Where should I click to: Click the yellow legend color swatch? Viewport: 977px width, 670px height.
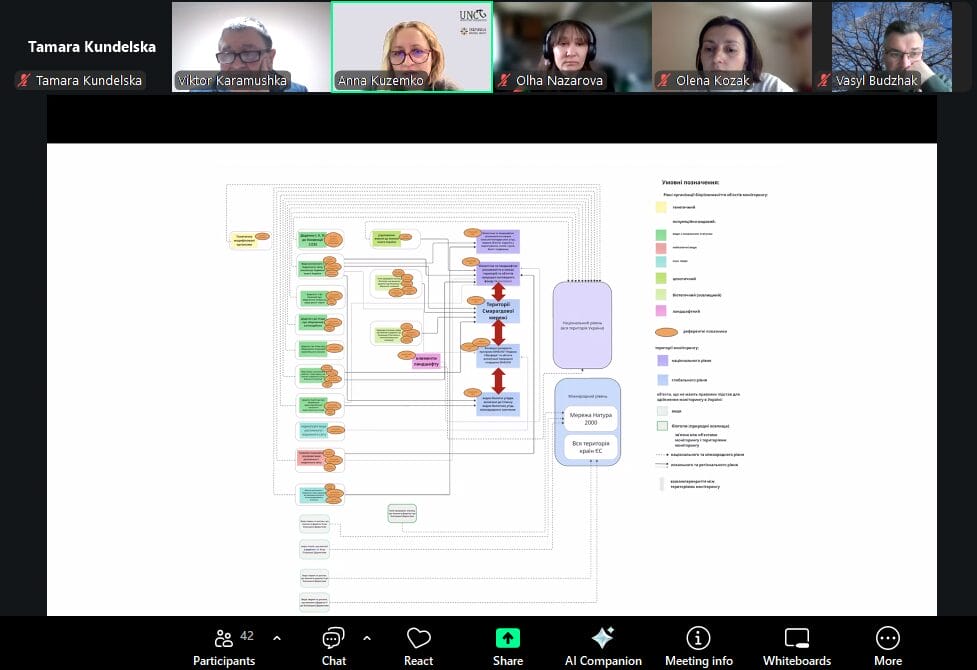click(x=661, y=207)
